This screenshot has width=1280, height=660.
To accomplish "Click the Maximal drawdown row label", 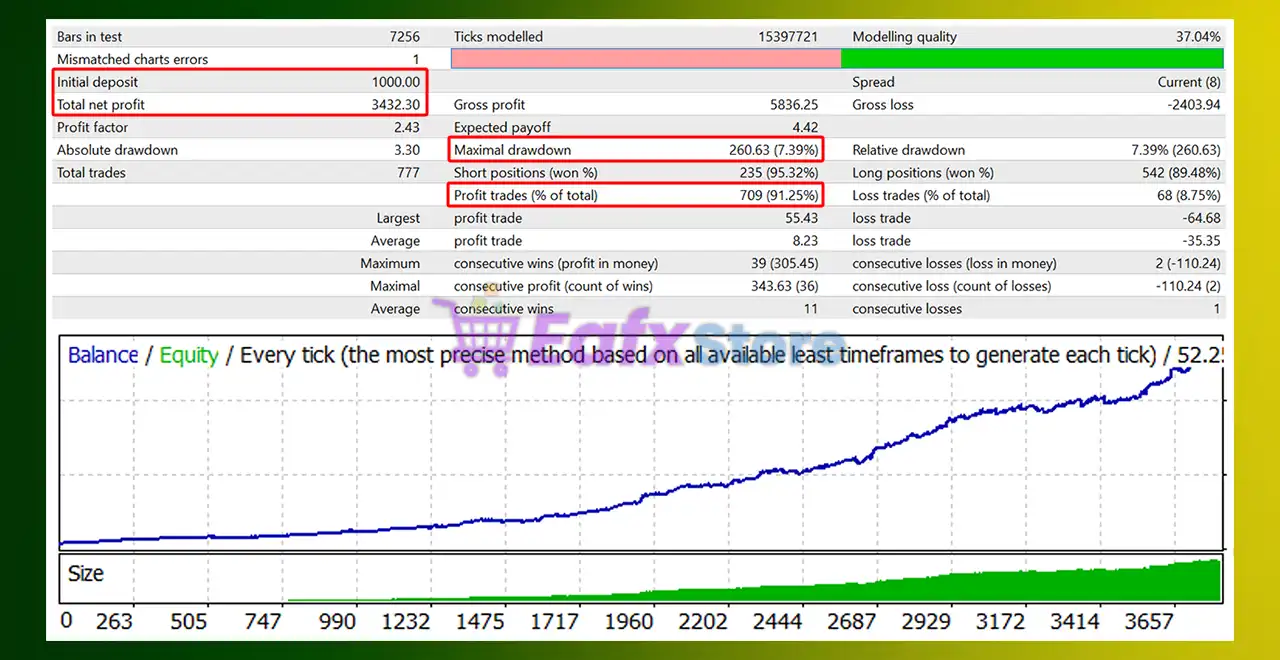I will [512, 150].
